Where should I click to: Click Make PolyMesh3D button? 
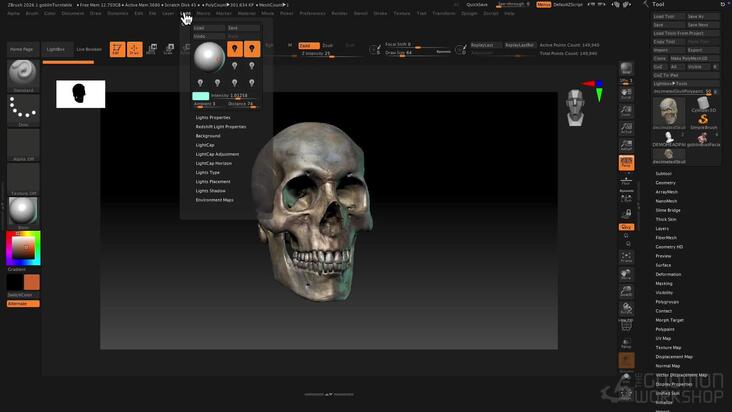tap(694, 58)
